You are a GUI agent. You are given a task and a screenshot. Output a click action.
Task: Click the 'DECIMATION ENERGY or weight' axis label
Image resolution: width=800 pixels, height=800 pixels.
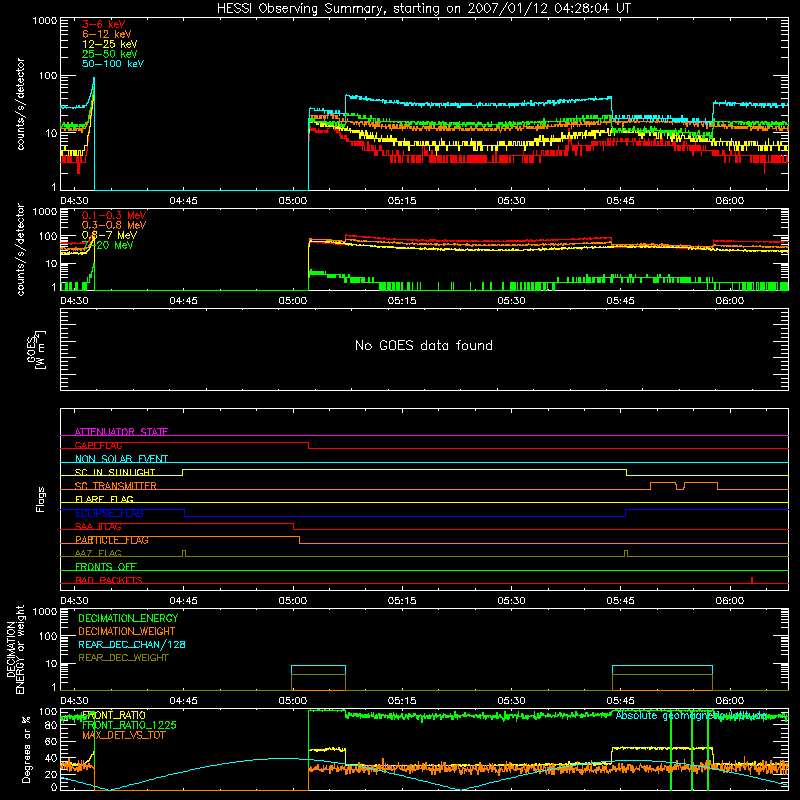(15, 649)
